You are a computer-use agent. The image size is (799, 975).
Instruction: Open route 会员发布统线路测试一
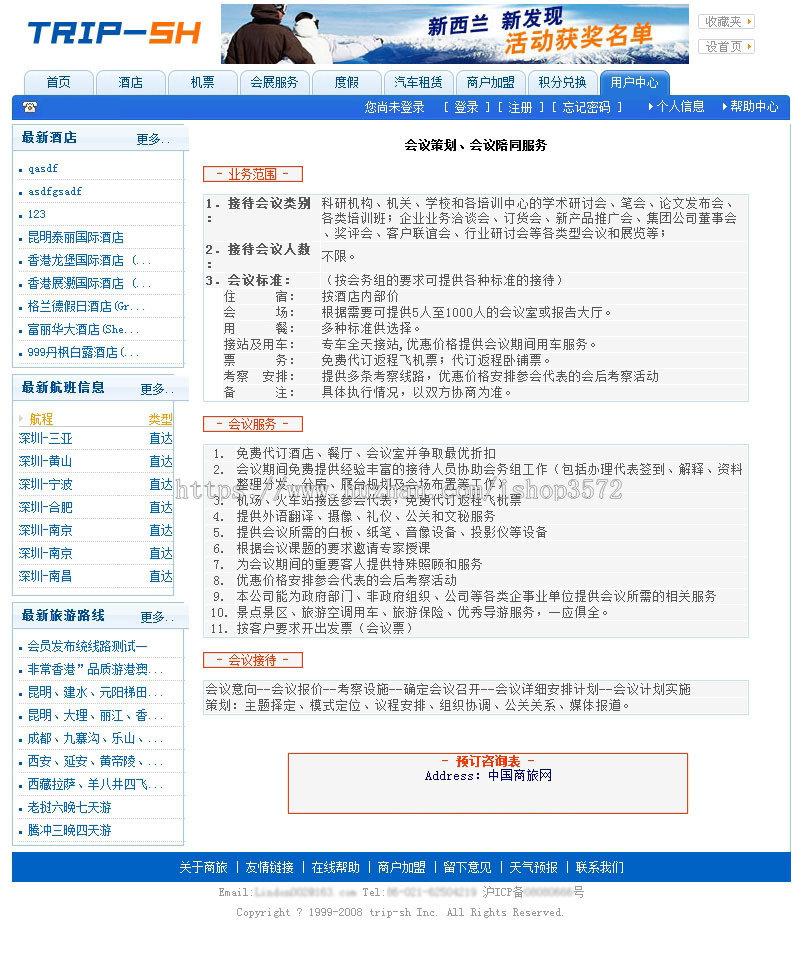pos(88,647)
